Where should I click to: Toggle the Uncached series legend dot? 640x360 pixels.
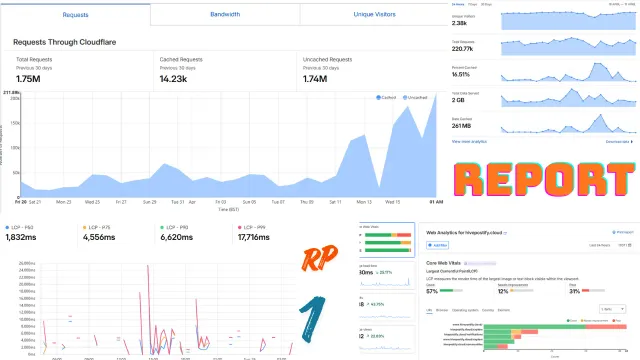click(x=405, y=98)
